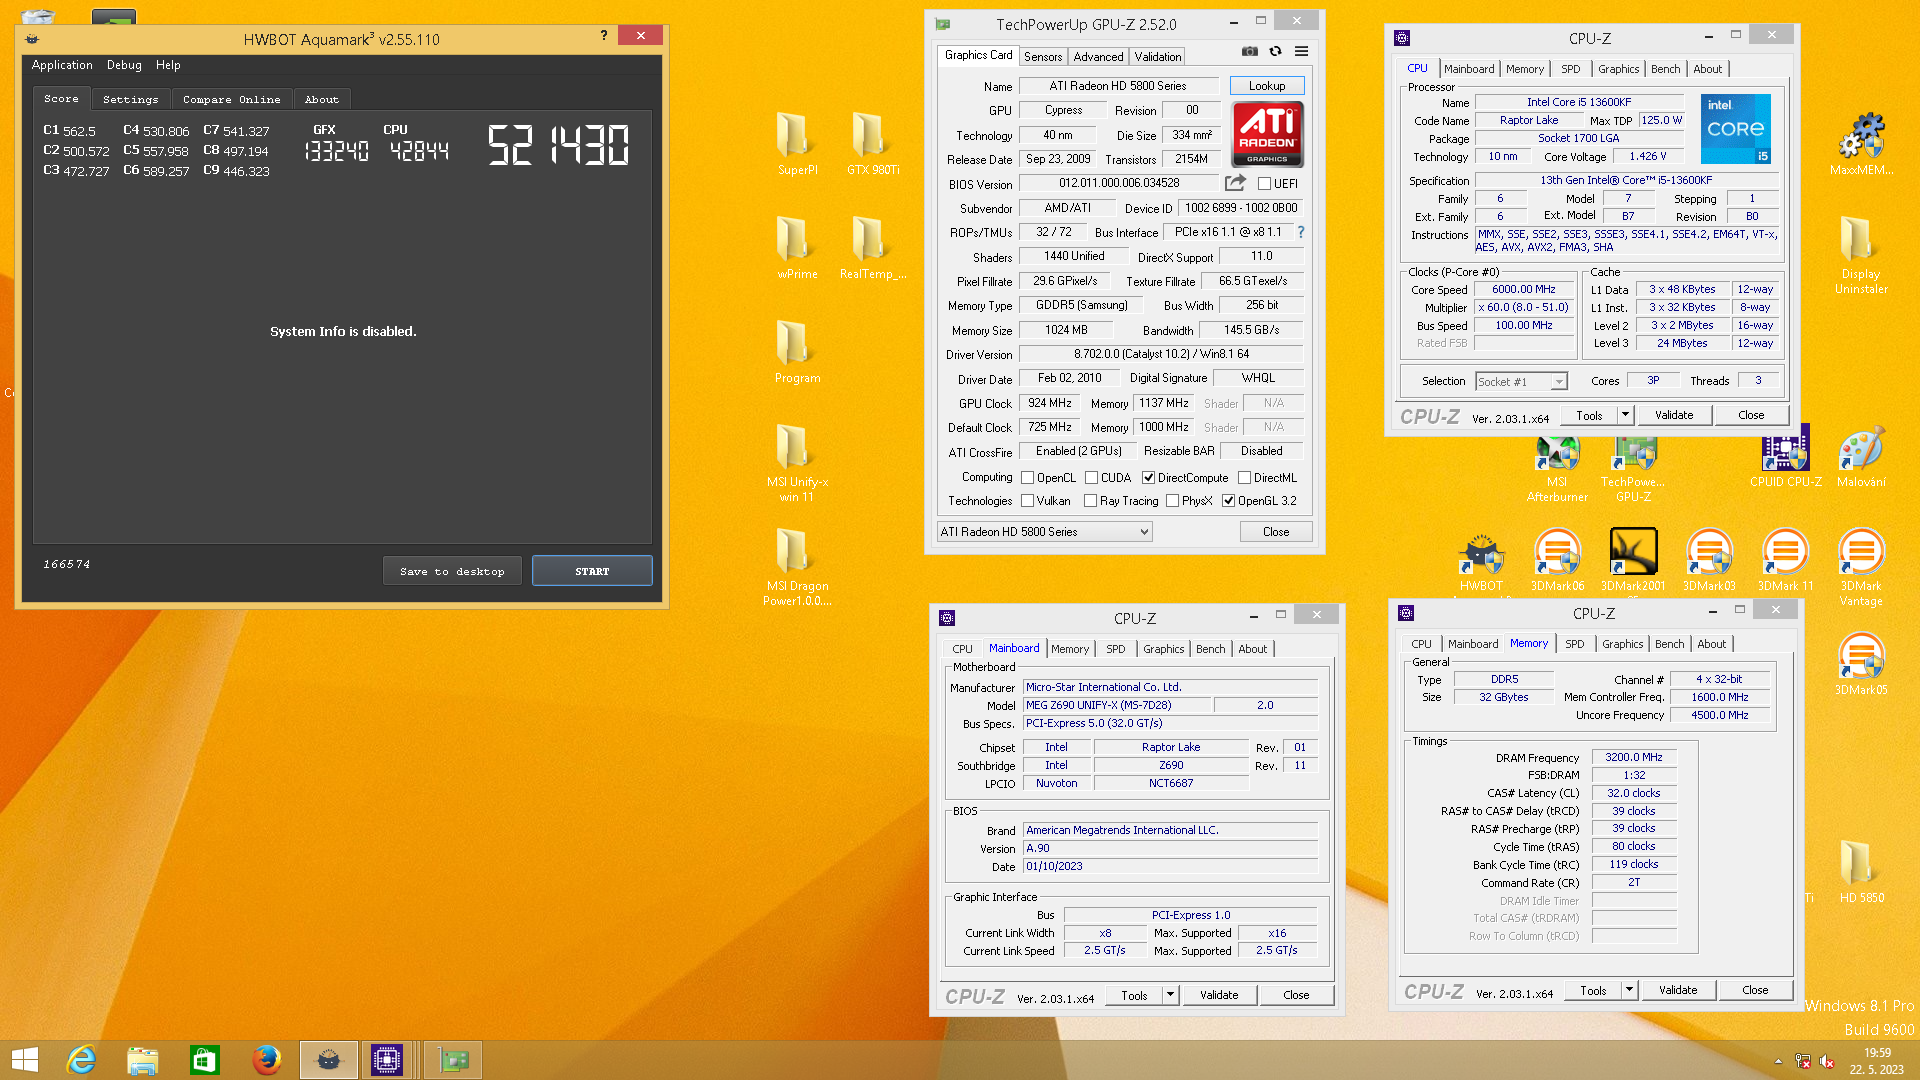Click Save to desktop in Aquamark
This screenshot has width=1920, height=1080.
[452, 571]
